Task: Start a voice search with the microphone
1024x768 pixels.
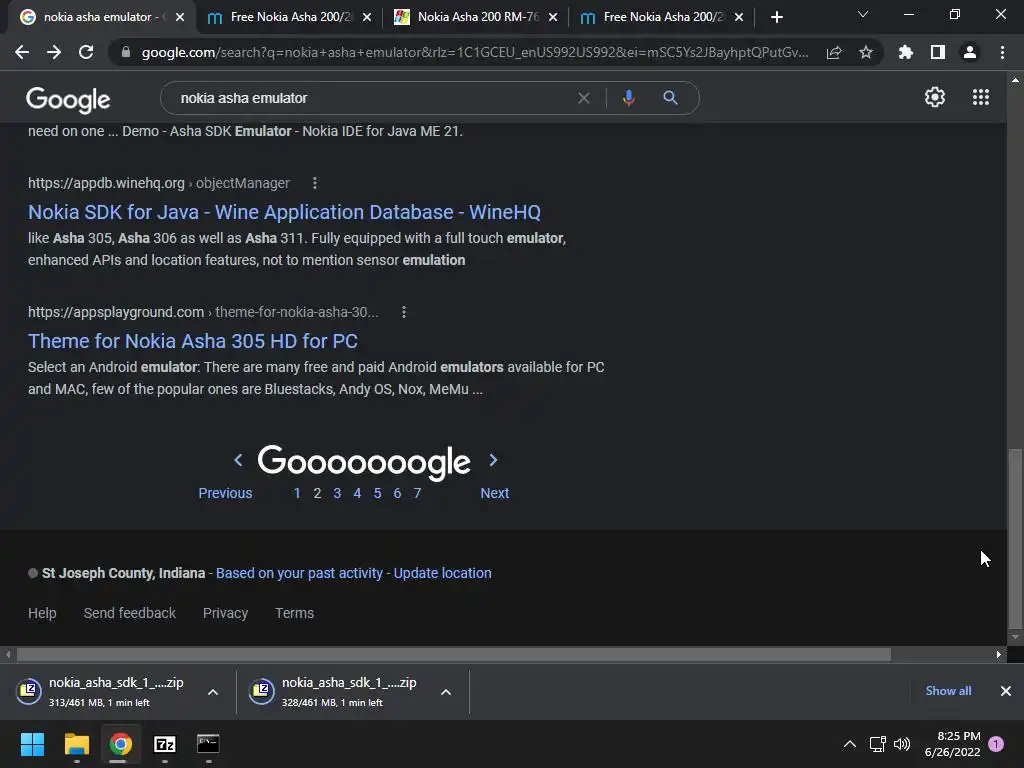Action: 628,98
